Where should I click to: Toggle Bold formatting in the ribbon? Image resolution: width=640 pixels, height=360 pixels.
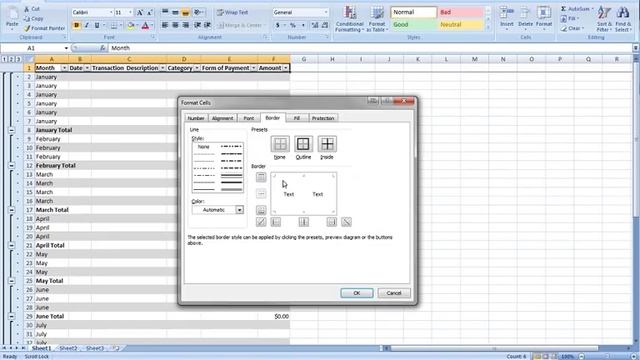[76, 25]
